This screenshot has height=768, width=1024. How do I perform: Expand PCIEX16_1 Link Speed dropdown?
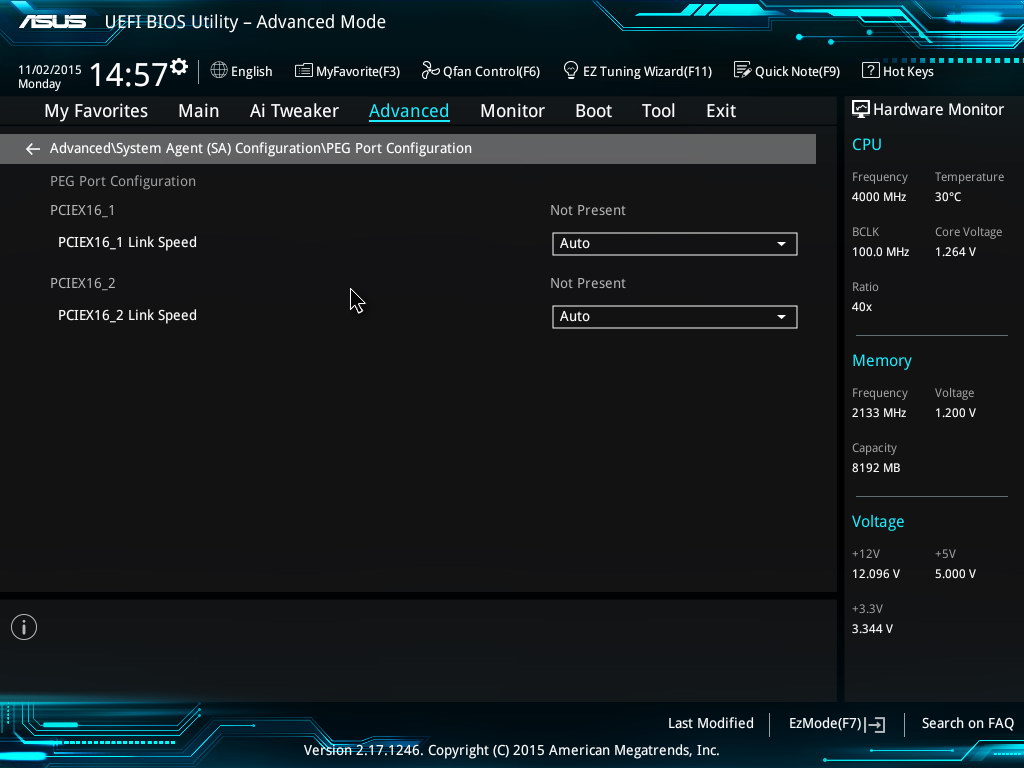(x=674, y=244)
